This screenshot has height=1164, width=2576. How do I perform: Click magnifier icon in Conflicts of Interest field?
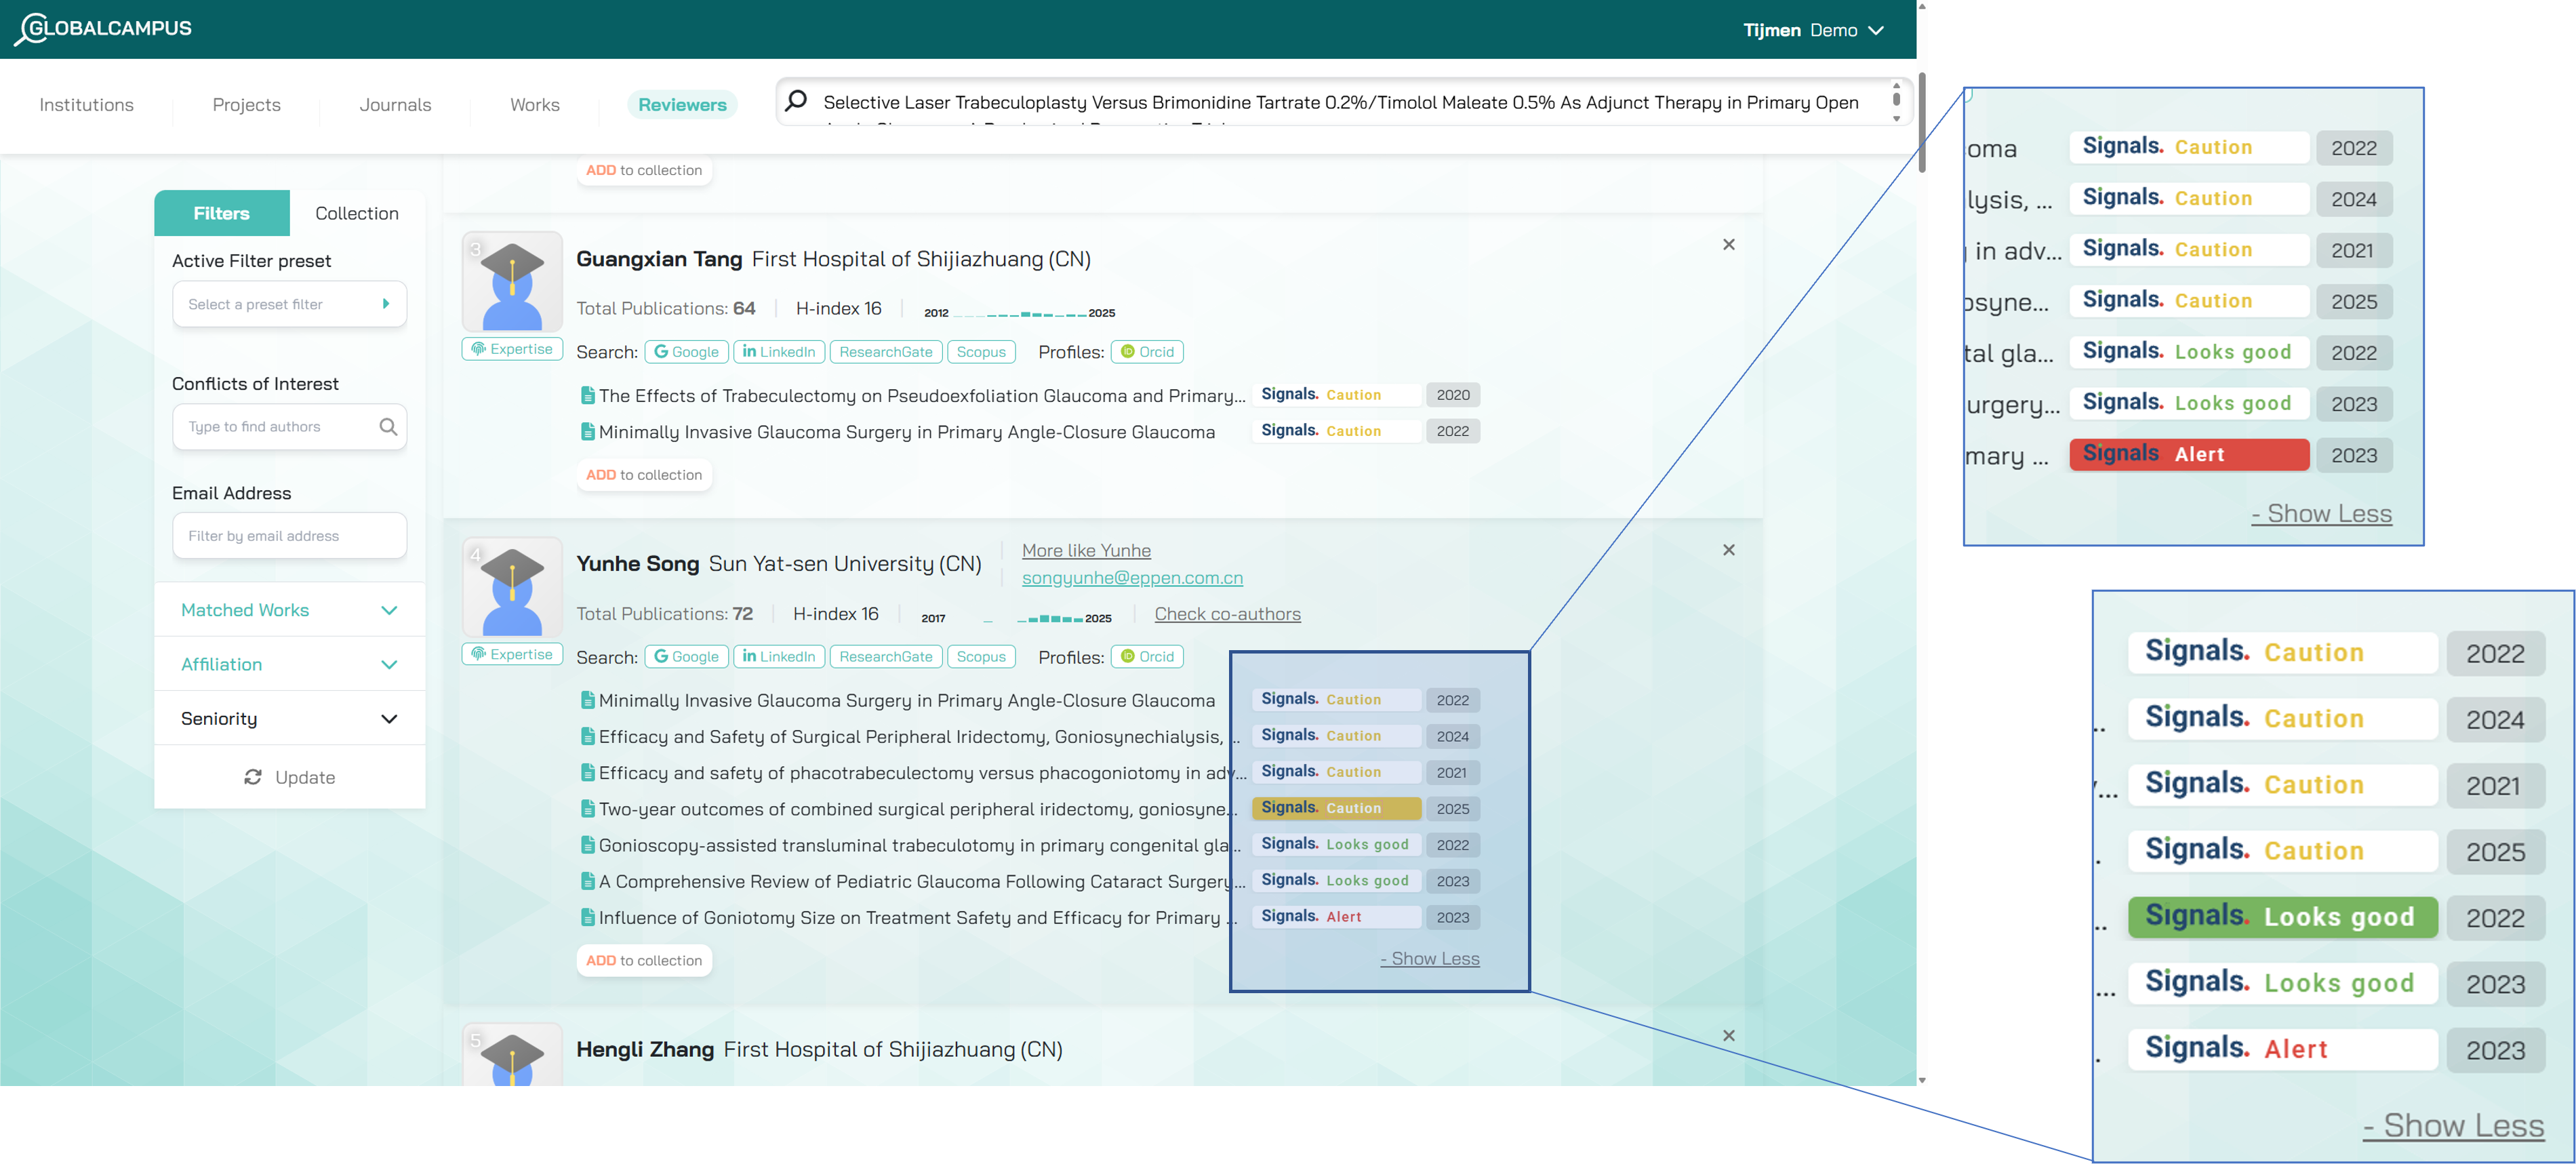click(x=388, y=427)
